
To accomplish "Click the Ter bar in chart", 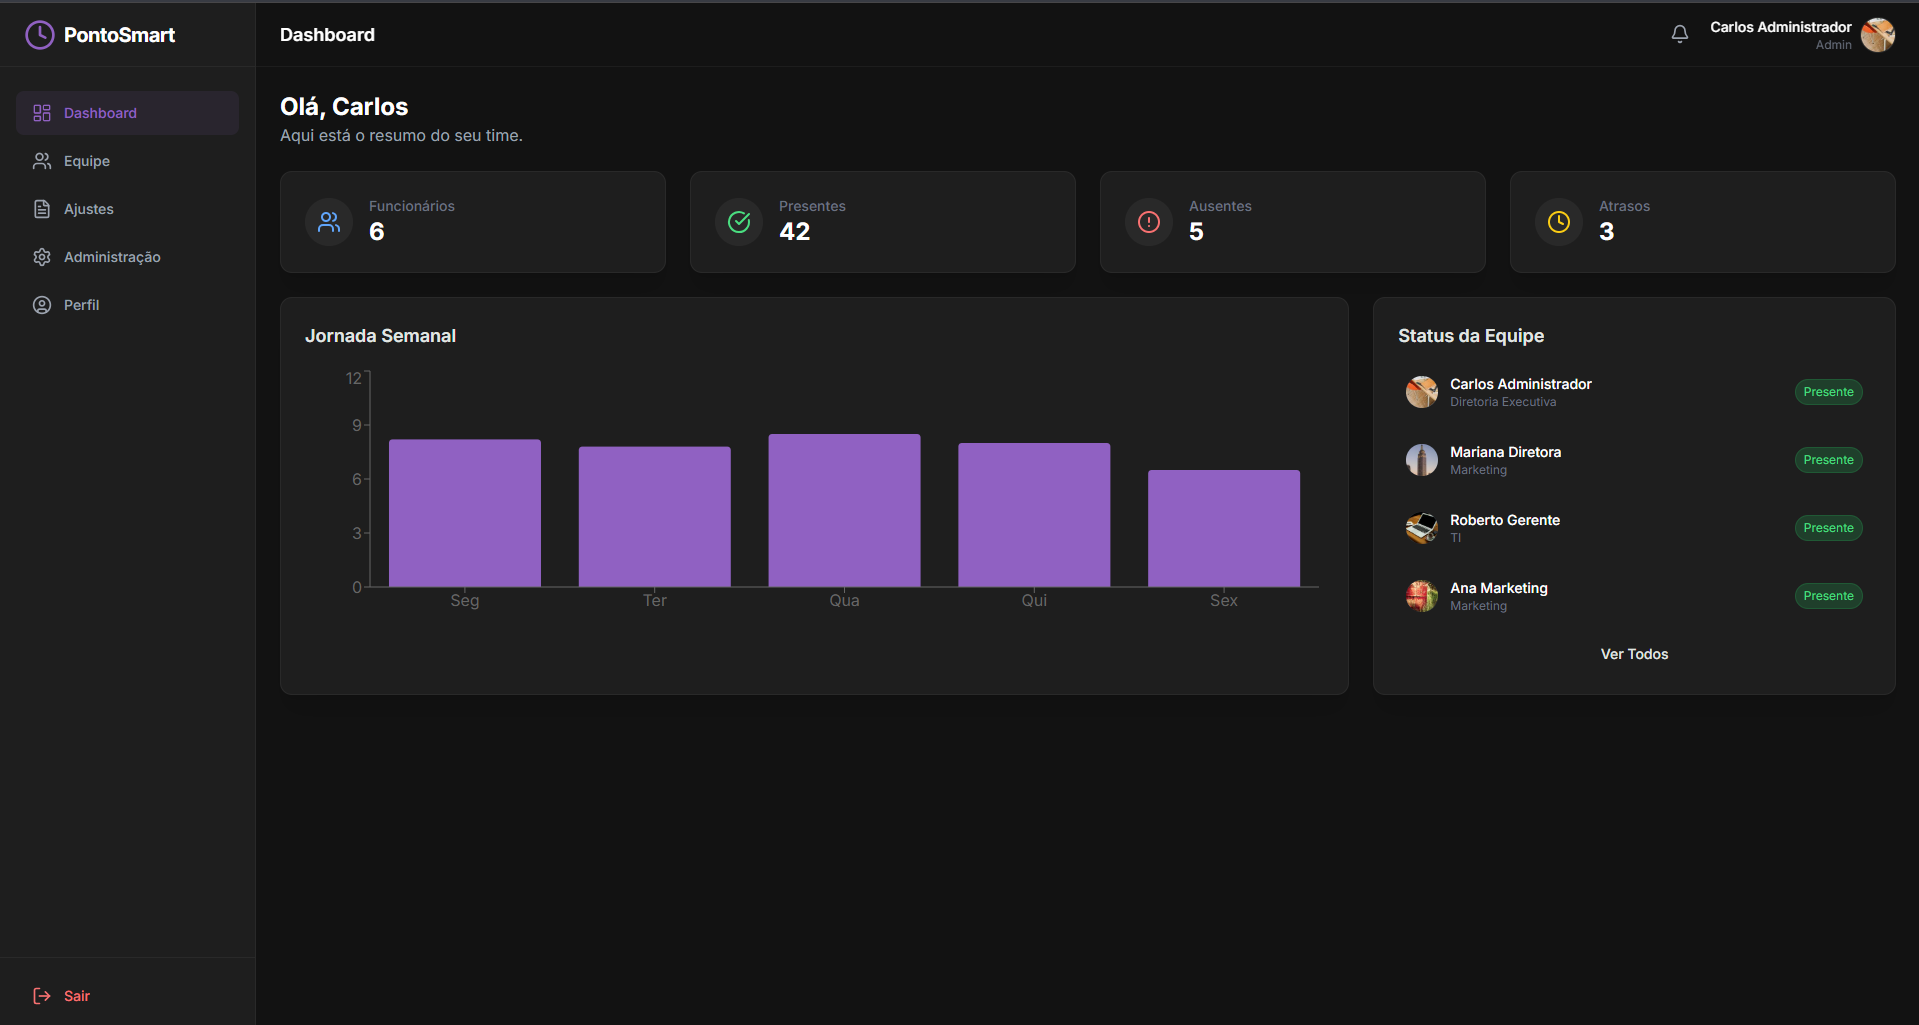I will click(655, 517).
